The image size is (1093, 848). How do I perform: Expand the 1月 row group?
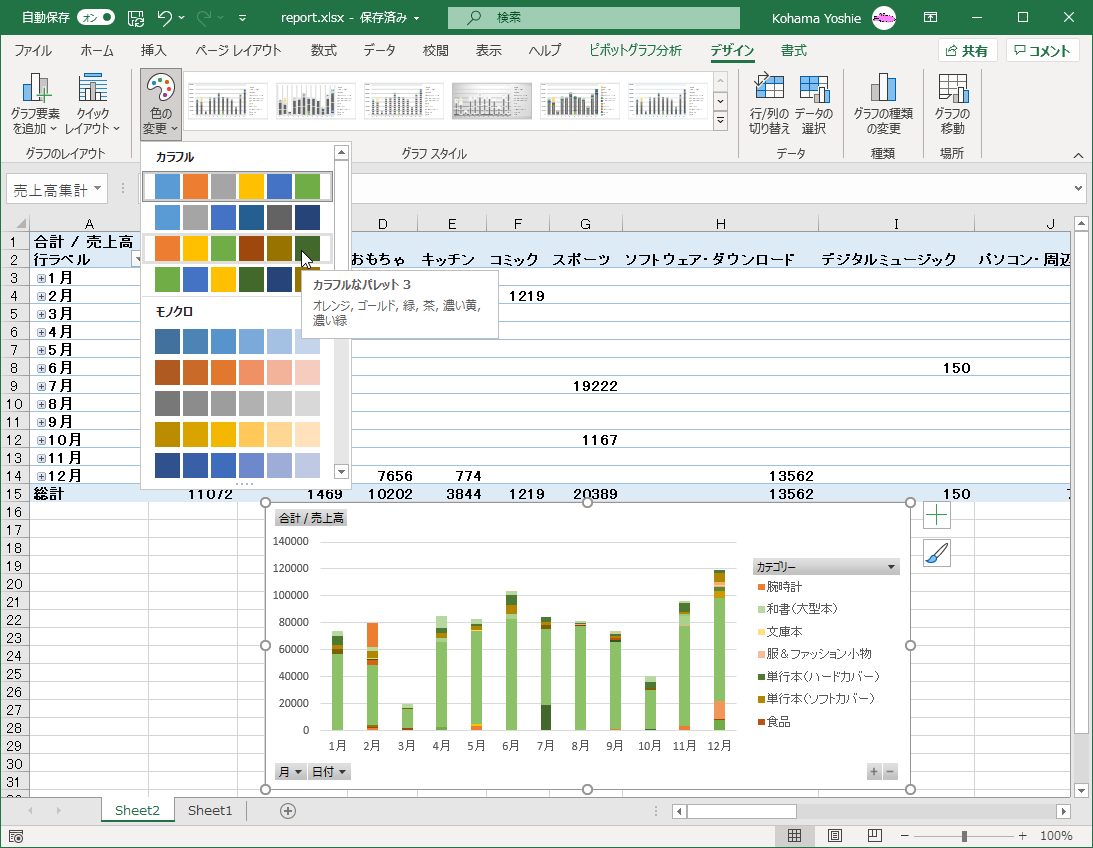tap(42, 278)
